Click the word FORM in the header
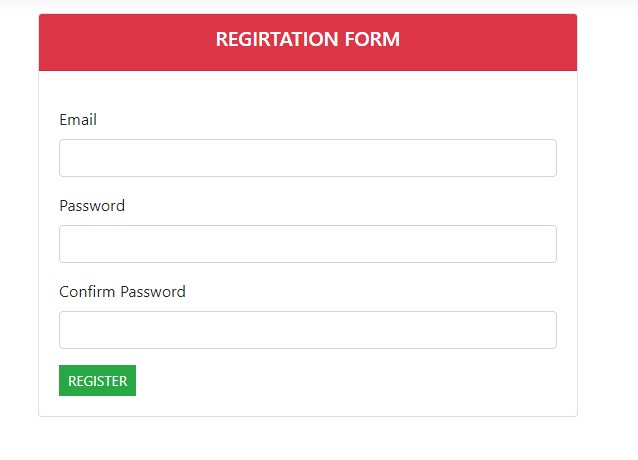The image size is (638, 460). point(372,39)
